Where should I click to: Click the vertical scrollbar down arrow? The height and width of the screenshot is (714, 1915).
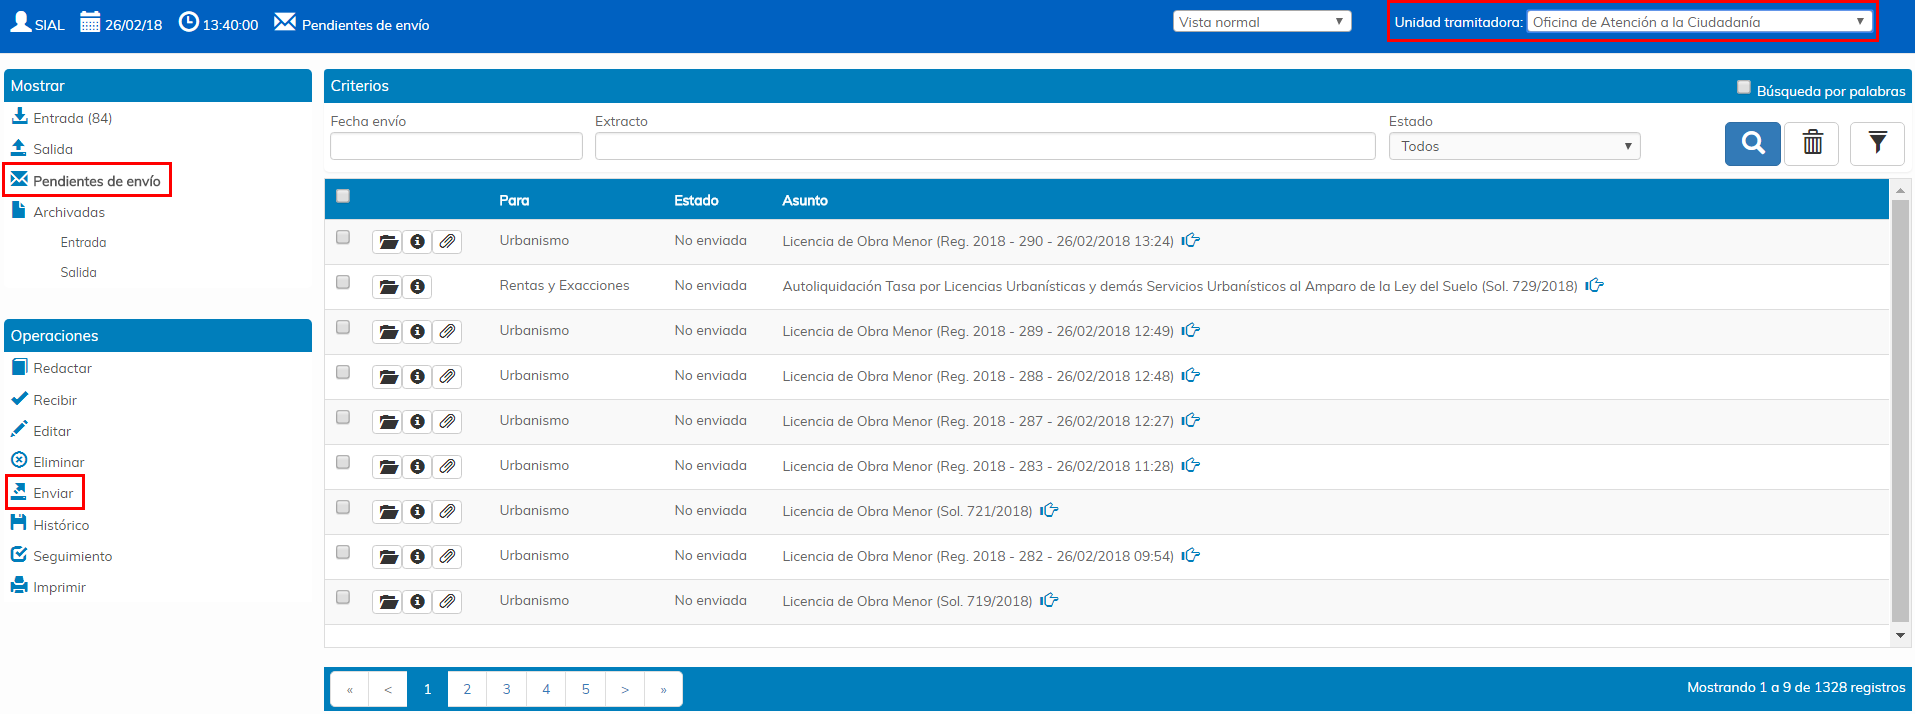tap(1900, 635)
